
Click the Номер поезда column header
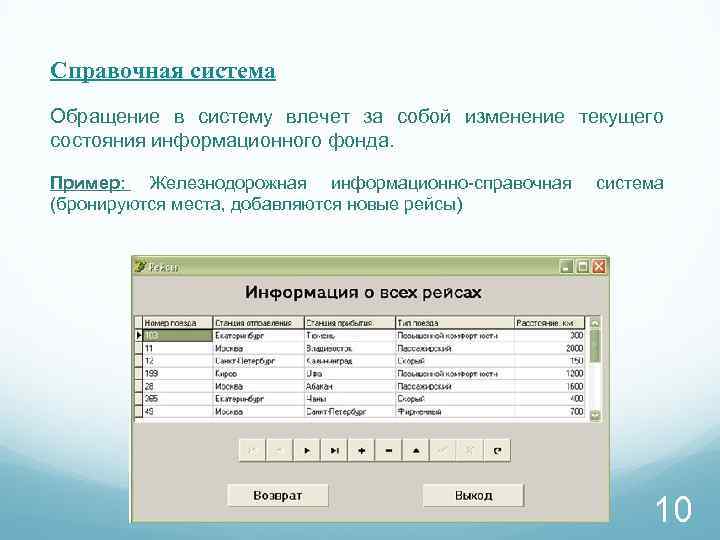point(178,323)
